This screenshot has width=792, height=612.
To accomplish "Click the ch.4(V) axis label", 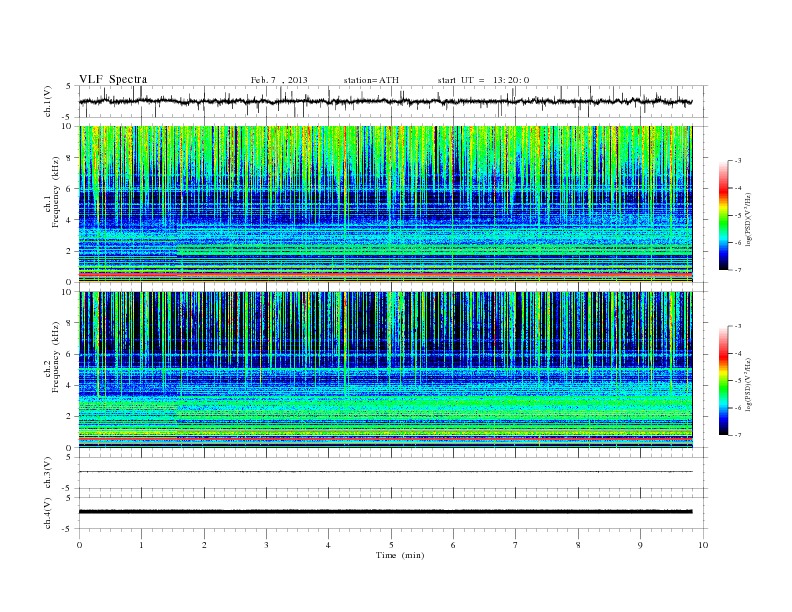I will tap(48, 513).
